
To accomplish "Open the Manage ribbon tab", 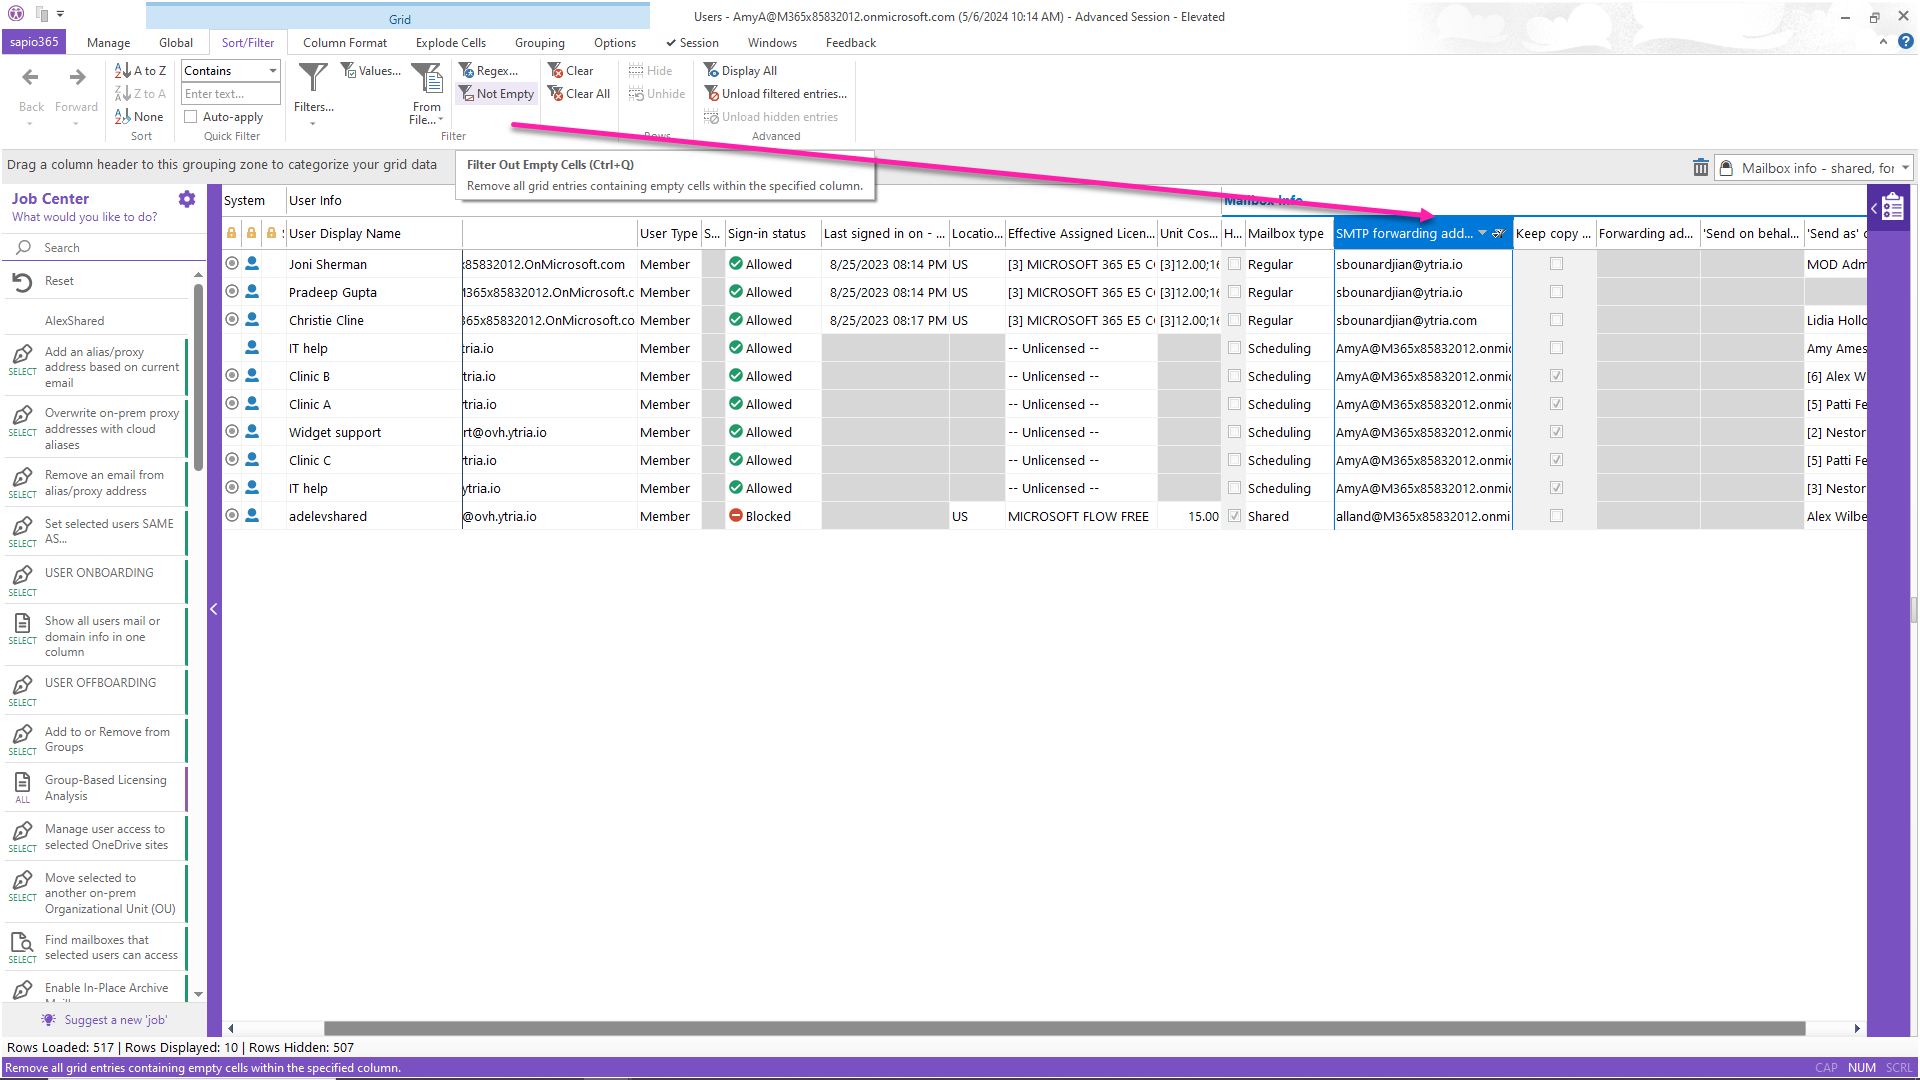I will (x=108, y=43).
